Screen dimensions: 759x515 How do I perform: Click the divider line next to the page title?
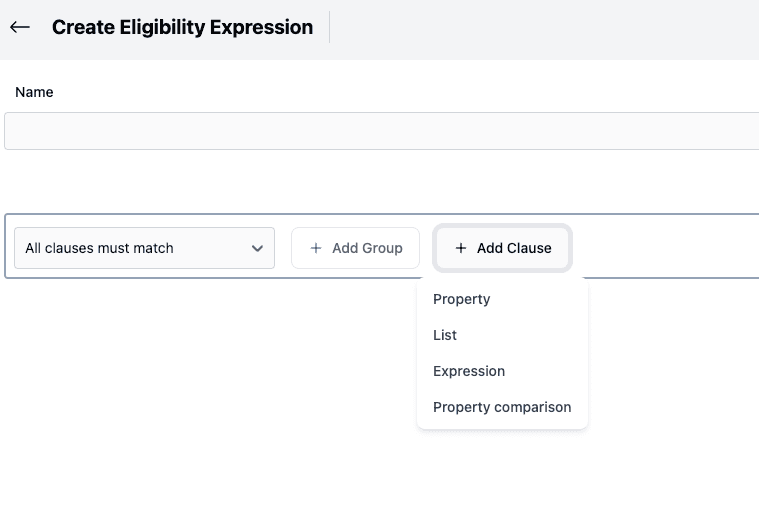(x=329, y=27)
